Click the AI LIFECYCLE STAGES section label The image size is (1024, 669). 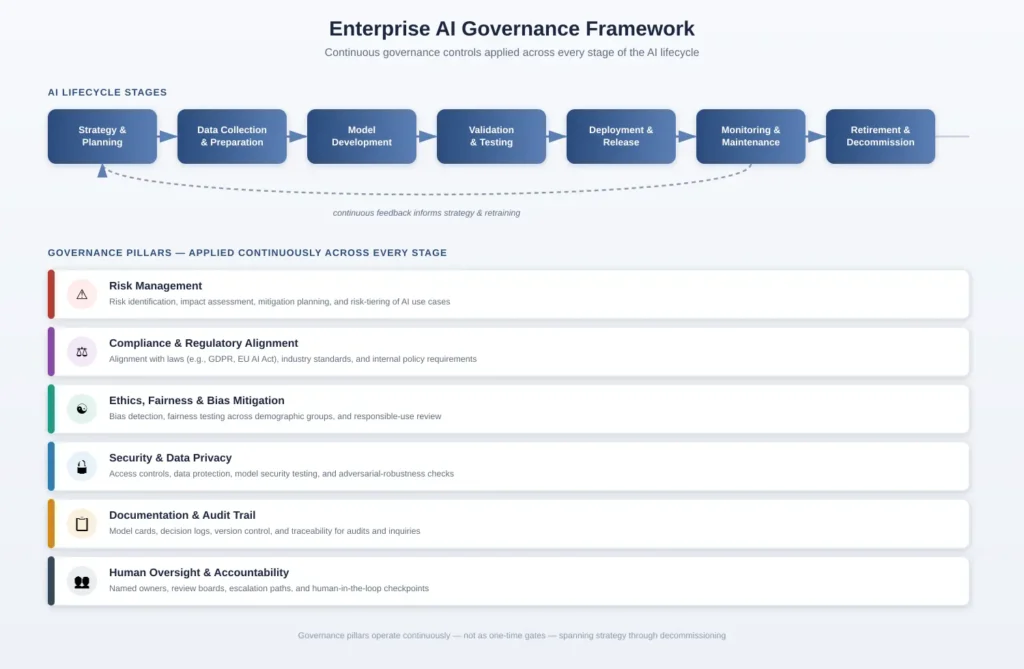[x=107, y=92]
